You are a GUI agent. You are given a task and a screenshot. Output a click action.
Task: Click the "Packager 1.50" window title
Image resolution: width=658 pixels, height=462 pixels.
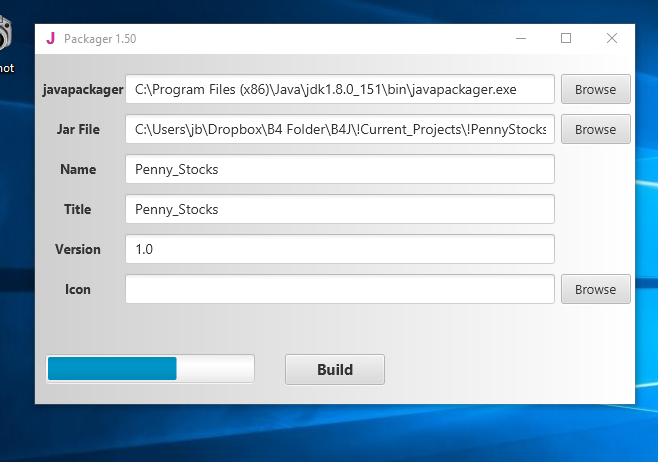[100, 39]
